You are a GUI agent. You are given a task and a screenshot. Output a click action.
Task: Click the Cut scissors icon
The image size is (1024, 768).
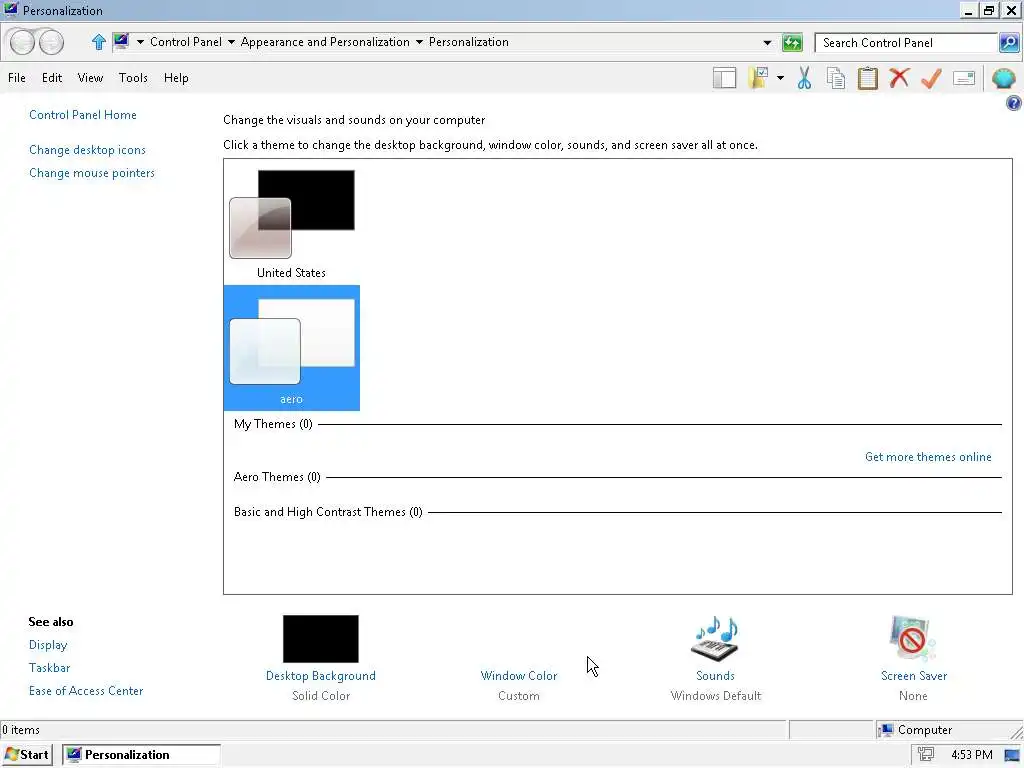(804, 78)
